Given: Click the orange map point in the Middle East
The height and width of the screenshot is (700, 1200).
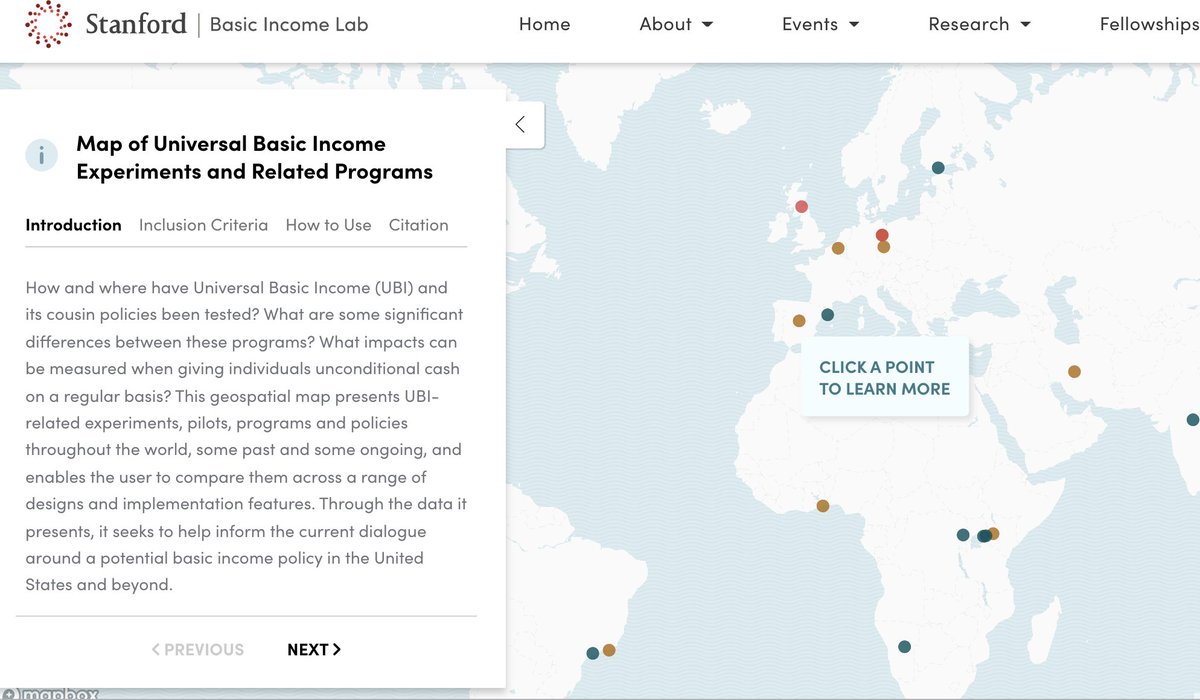Looking at the screenshot, I should coord(1074,371).
